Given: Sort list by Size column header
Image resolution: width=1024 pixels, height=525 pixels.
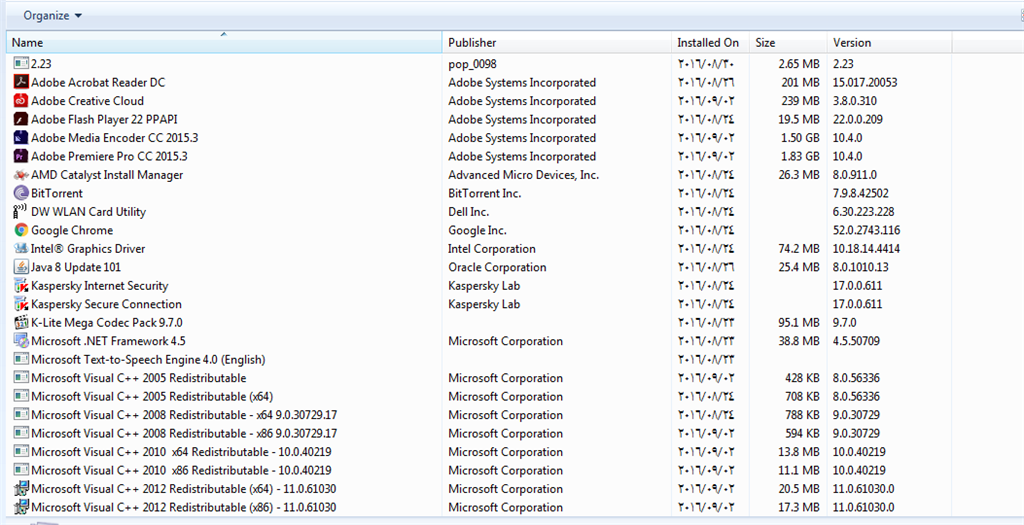Looking at the screenshot, I should click(x=788, y=42).
